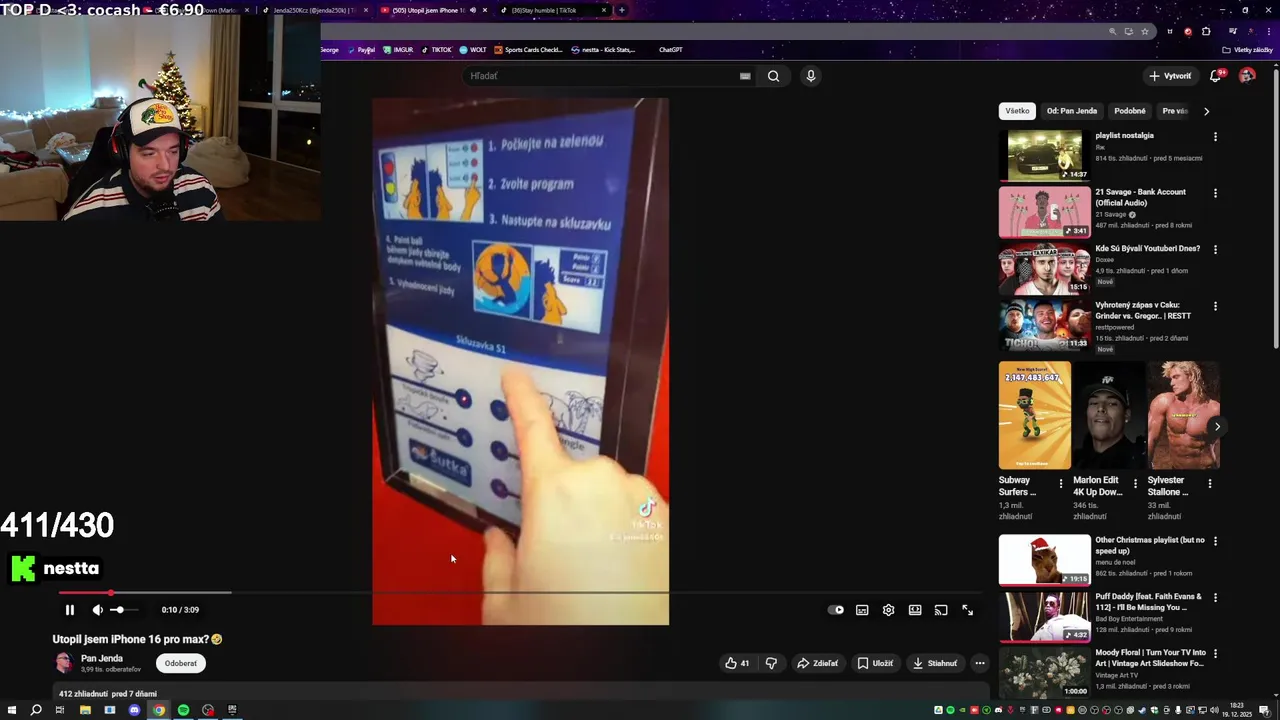This screenshot has height=720, width=1280.
Task: Open the Sports Cards Checklist bookmark
Action: pos(529,50)
